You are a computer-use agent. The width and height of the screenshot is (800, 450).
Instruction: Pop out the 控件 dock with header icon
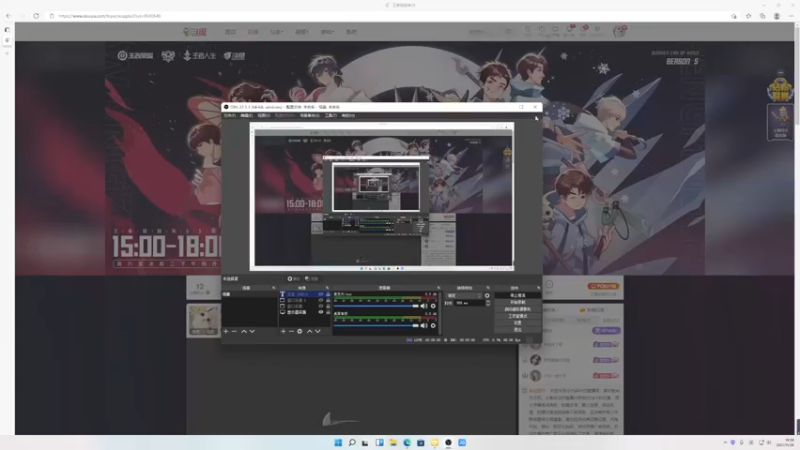tap(538, 288)
